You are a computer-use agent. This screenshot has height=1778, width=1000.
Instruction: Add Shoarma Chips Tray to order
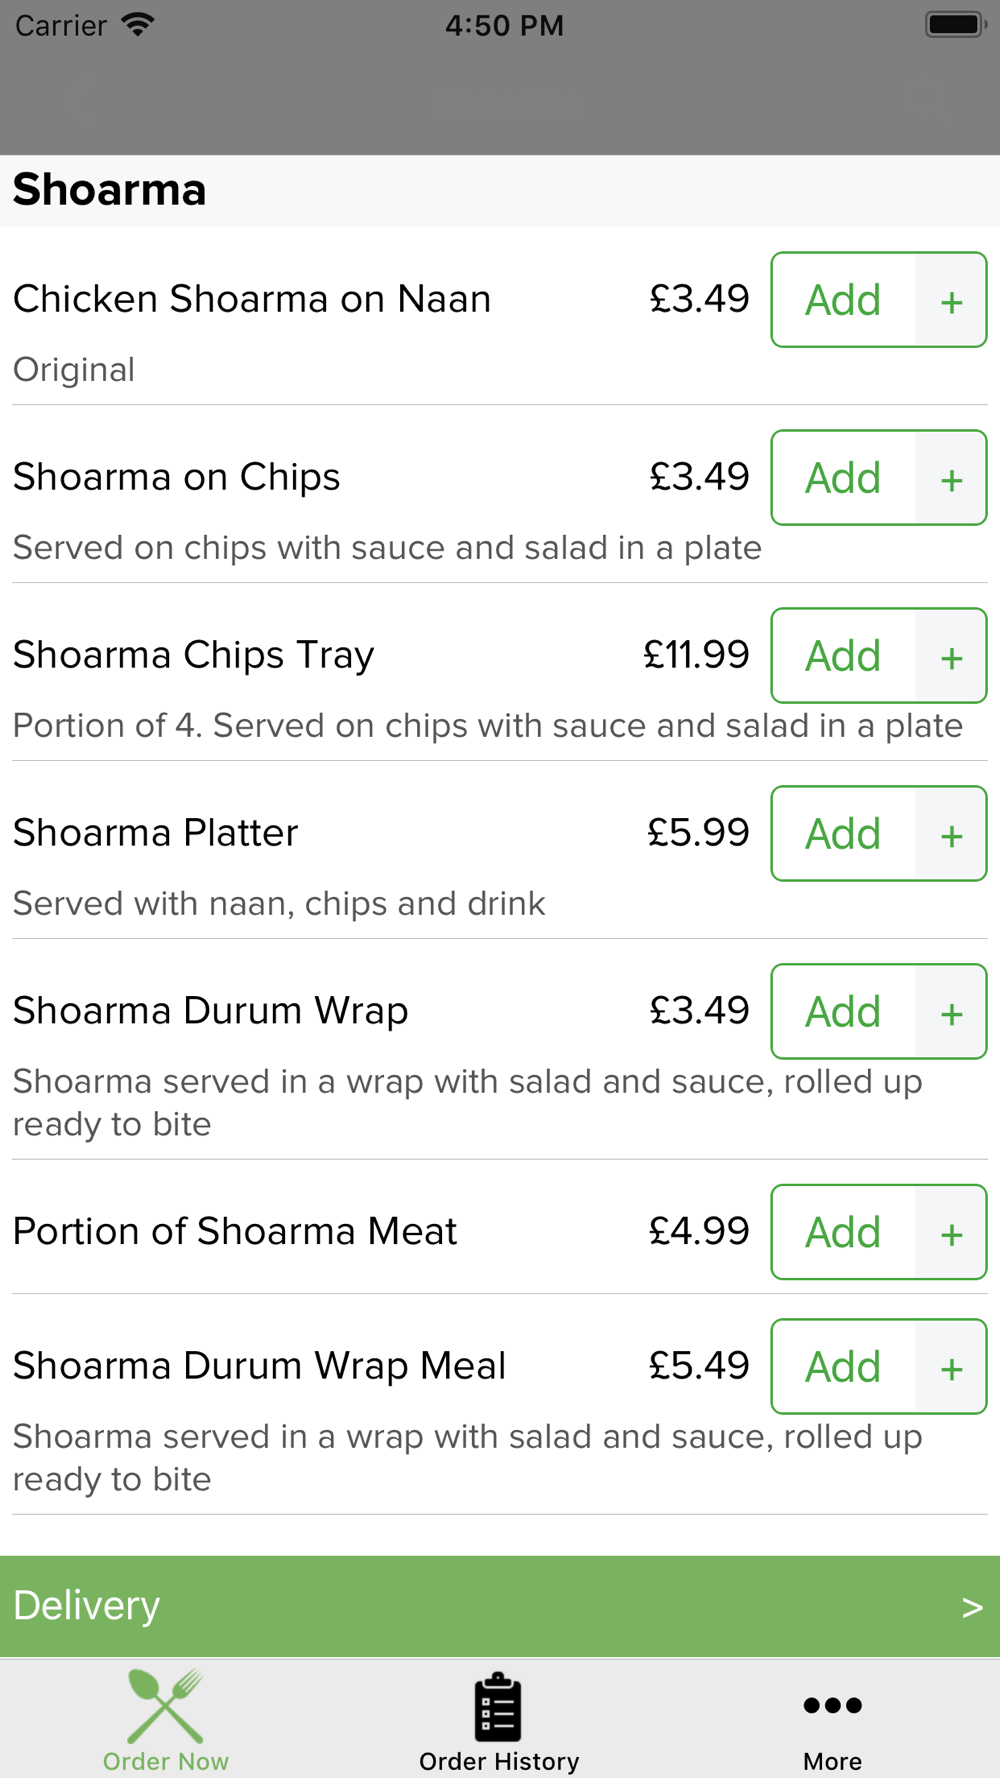(x=843, y=656)
